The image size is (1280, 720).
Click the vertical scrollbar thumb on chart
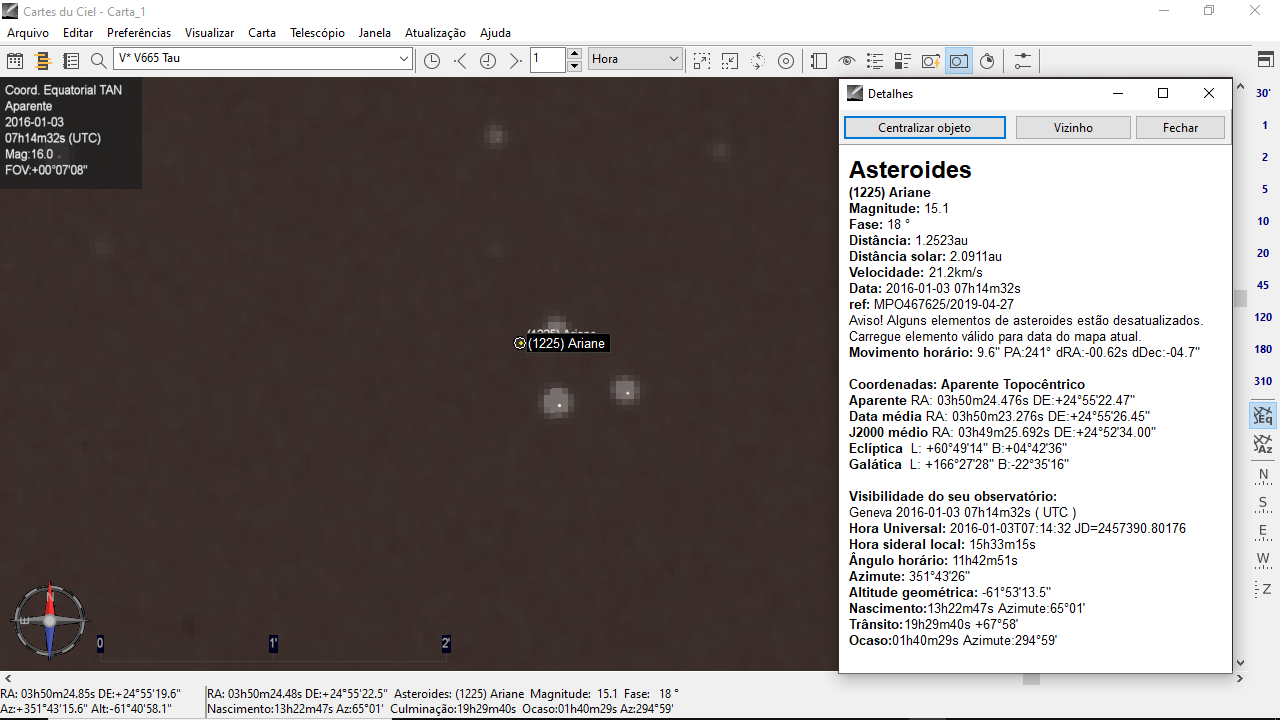point(1240,298)
